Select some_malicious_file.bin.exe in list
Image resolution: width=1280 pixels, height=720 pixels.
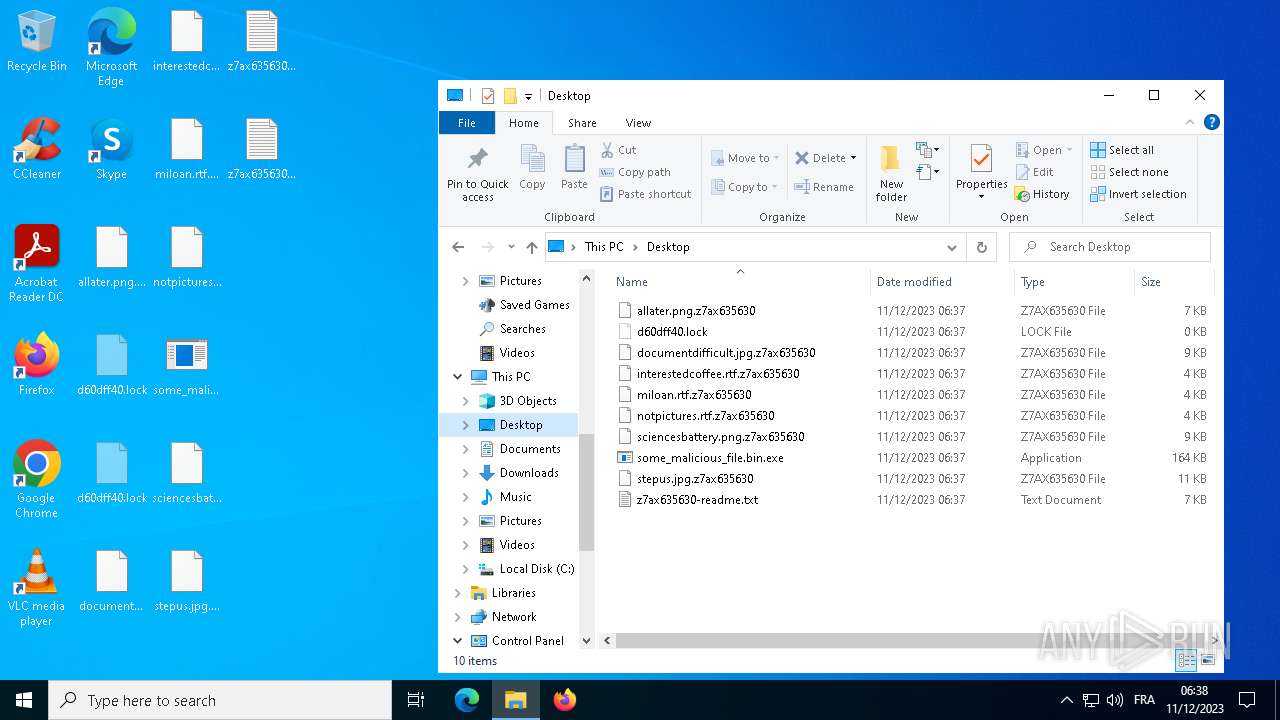pyautogui.click(x=710, y=458)
